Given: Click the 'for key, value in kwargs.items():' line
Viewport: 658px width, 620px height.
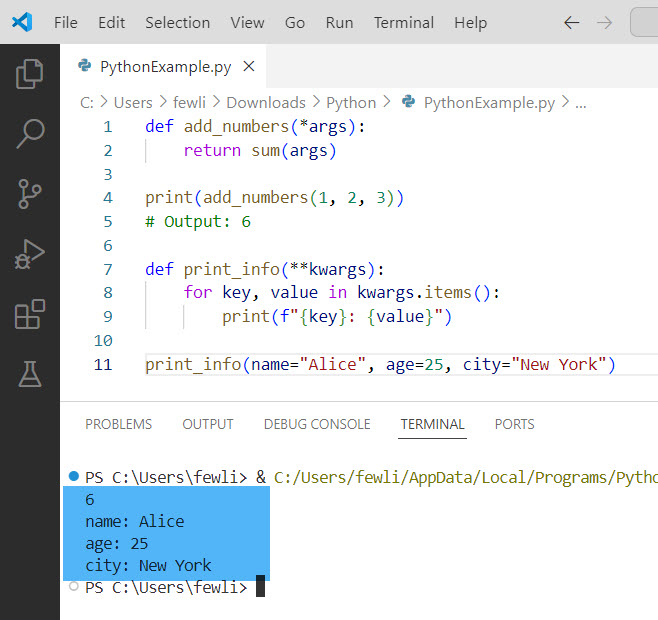Looking at the screenshot, I should pos(341,293).
